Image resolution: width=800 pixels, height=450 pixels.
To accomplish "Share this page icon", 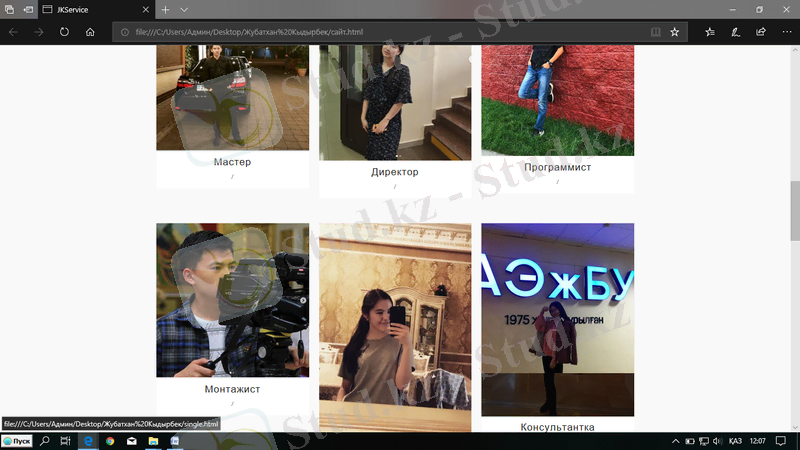I will (761, 32).
